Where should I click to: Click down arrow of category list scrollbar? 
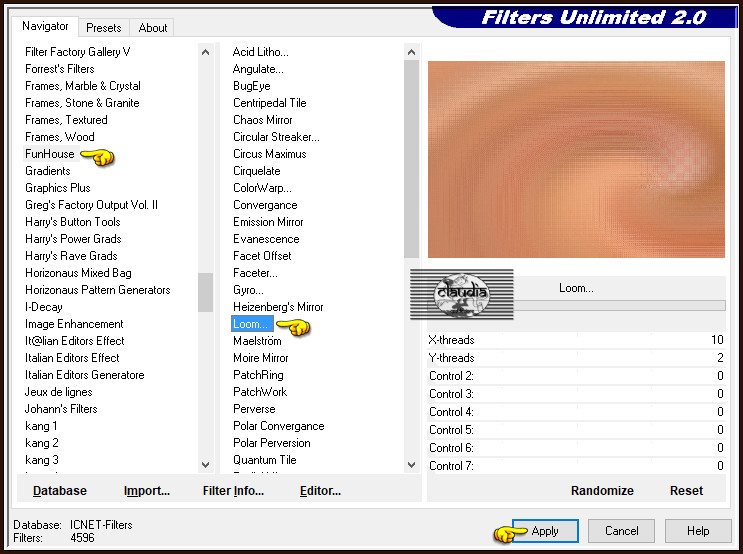205,464
